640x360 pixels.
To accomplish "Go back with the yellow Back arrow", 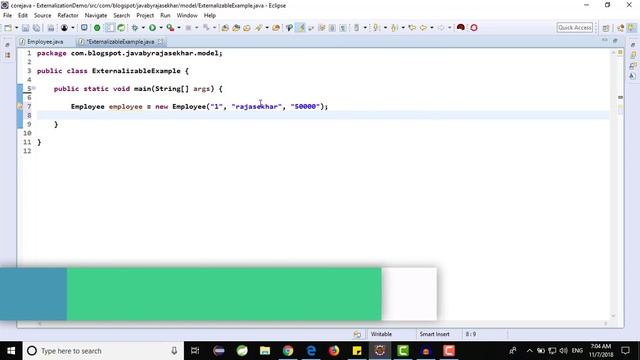I will click(x=423, y=28).
